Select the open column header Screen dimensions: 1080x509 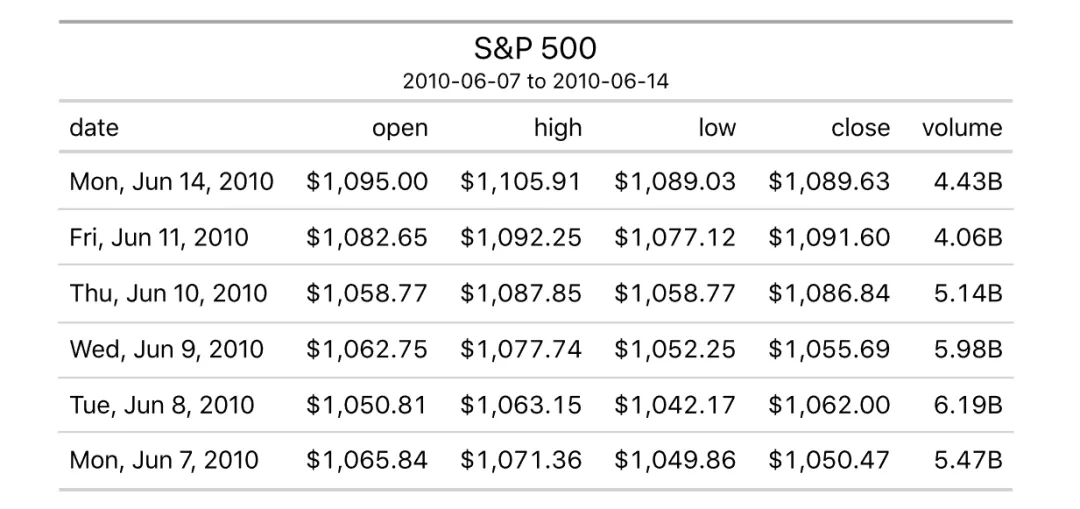(399, 128)
